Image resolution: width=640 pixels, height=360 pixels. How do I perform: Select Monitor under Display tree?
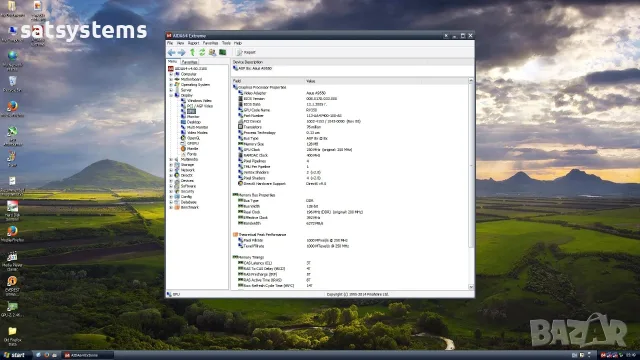tap(193, 117)
